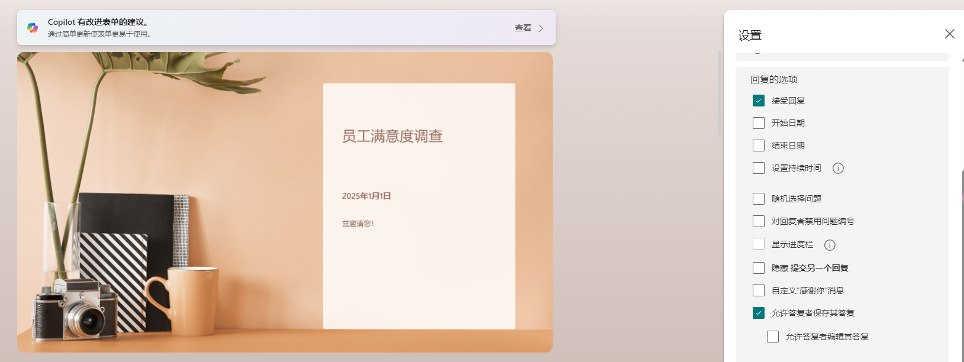Click the 查看 link in Copilot banner

coord(523,28)
